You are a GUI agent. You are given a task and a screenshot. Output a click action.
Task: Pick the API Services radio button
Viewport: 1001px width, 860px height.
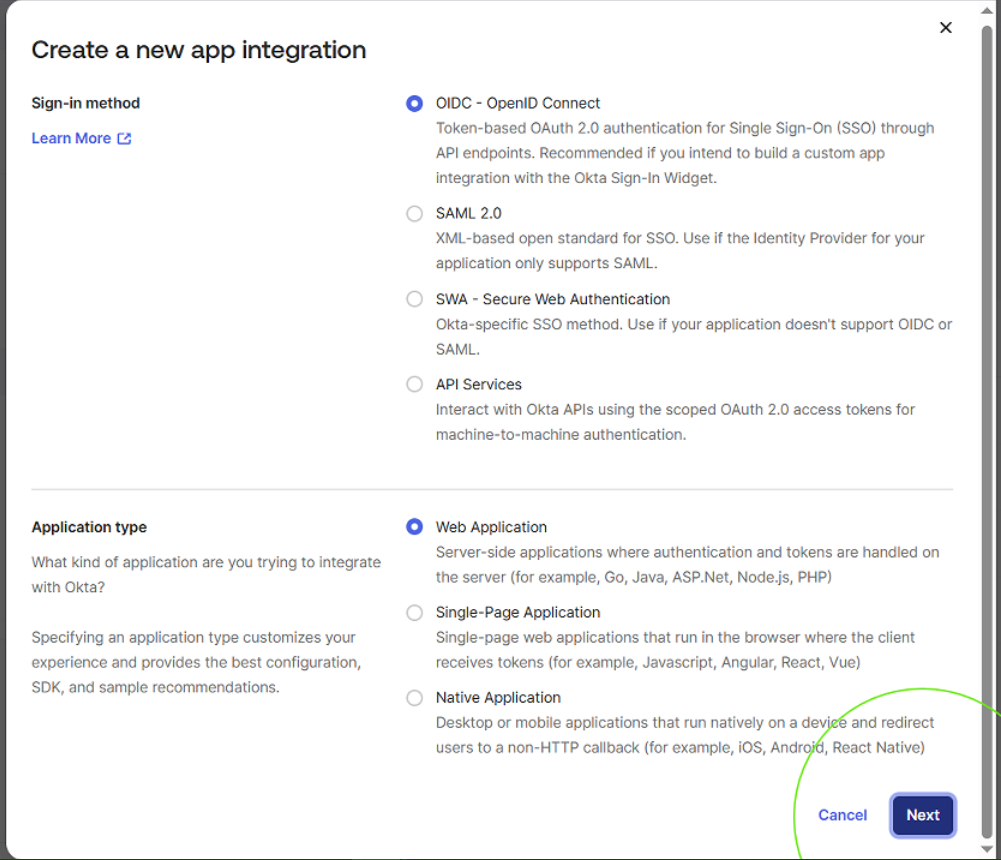coord(414,384)
